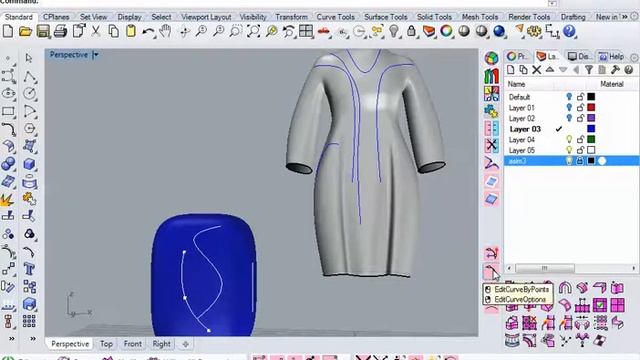Open Help with the blue question mark
Viewport: 640px width, 360px height.
coord(569,31)
